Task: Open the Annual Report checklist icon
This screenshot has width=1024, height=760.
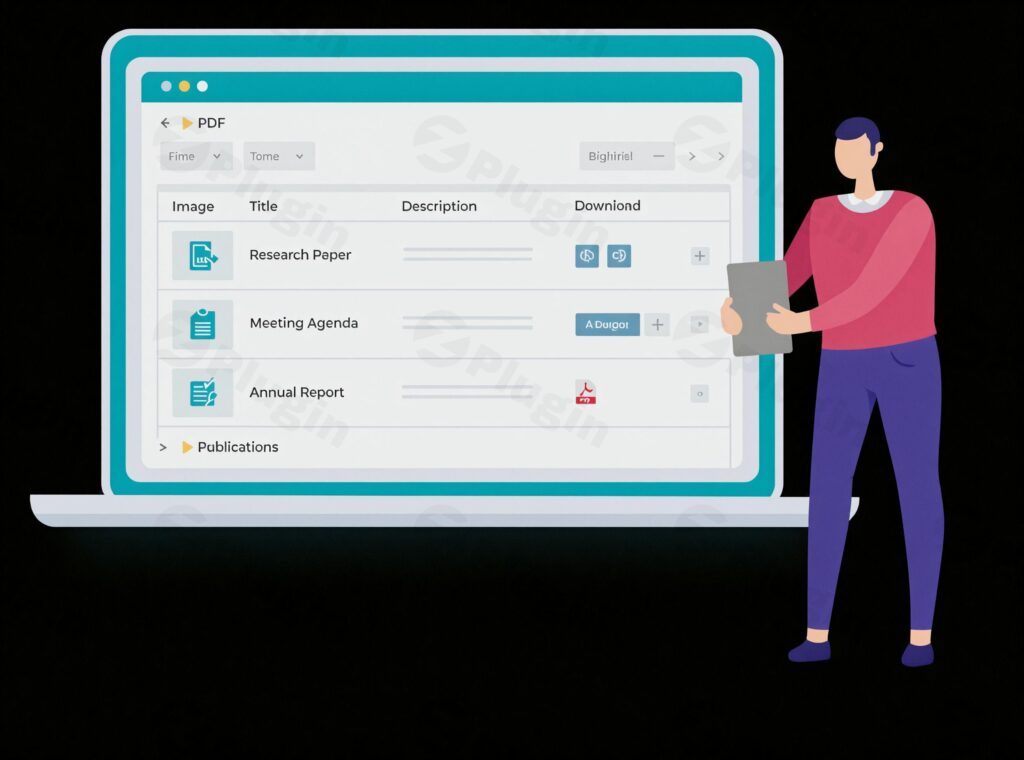Action: click(x=203, y=392)
